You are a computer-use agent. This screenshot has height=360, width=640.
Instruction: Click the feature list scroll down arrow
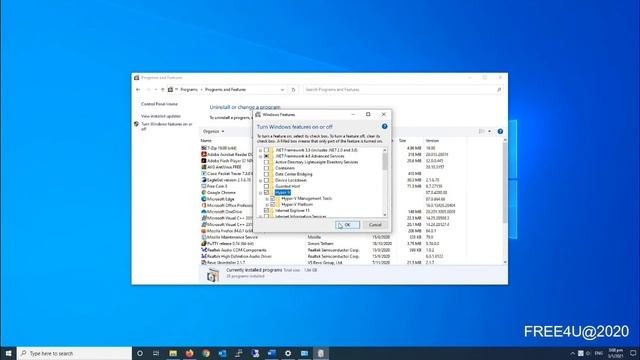(x=384, y=215)
